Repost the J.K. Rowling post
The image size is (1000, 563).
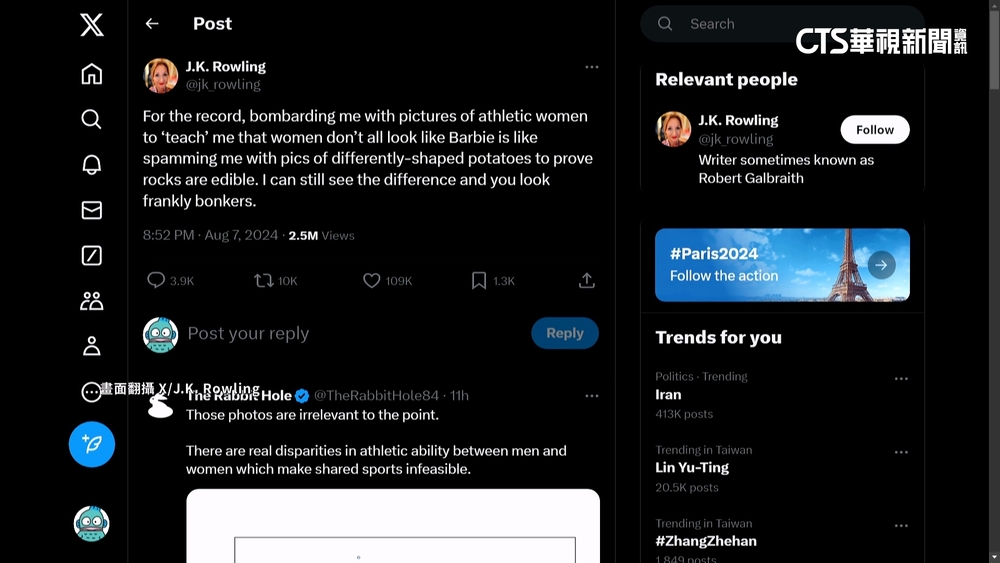pyautogui.click(x=264, y=281)
